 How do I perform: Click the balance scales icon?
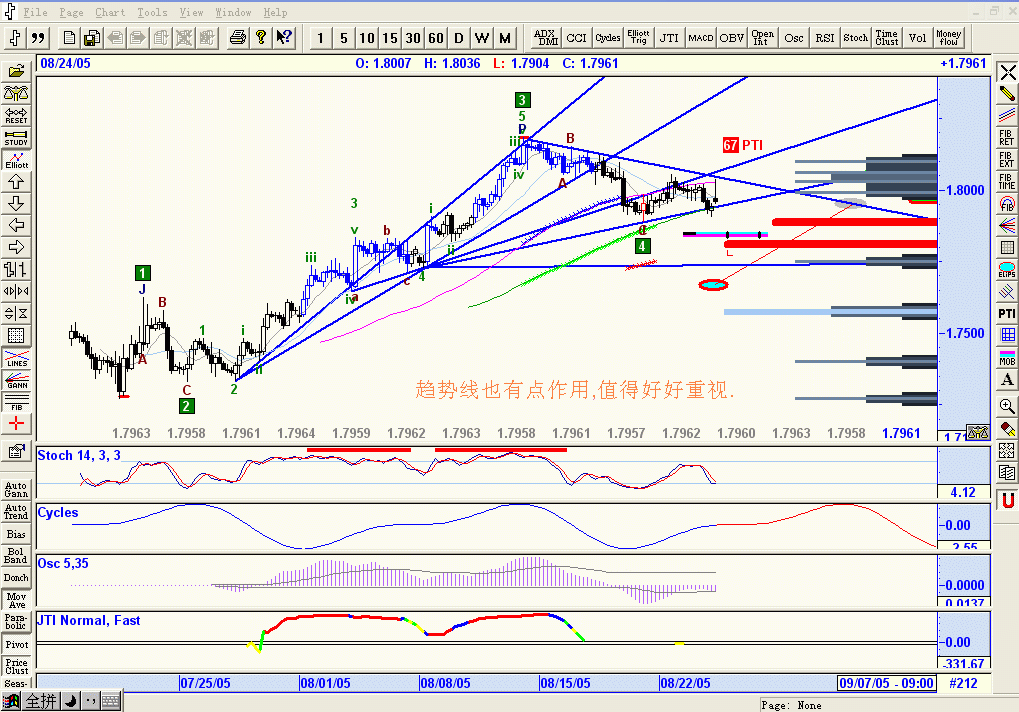coord(16,94)
